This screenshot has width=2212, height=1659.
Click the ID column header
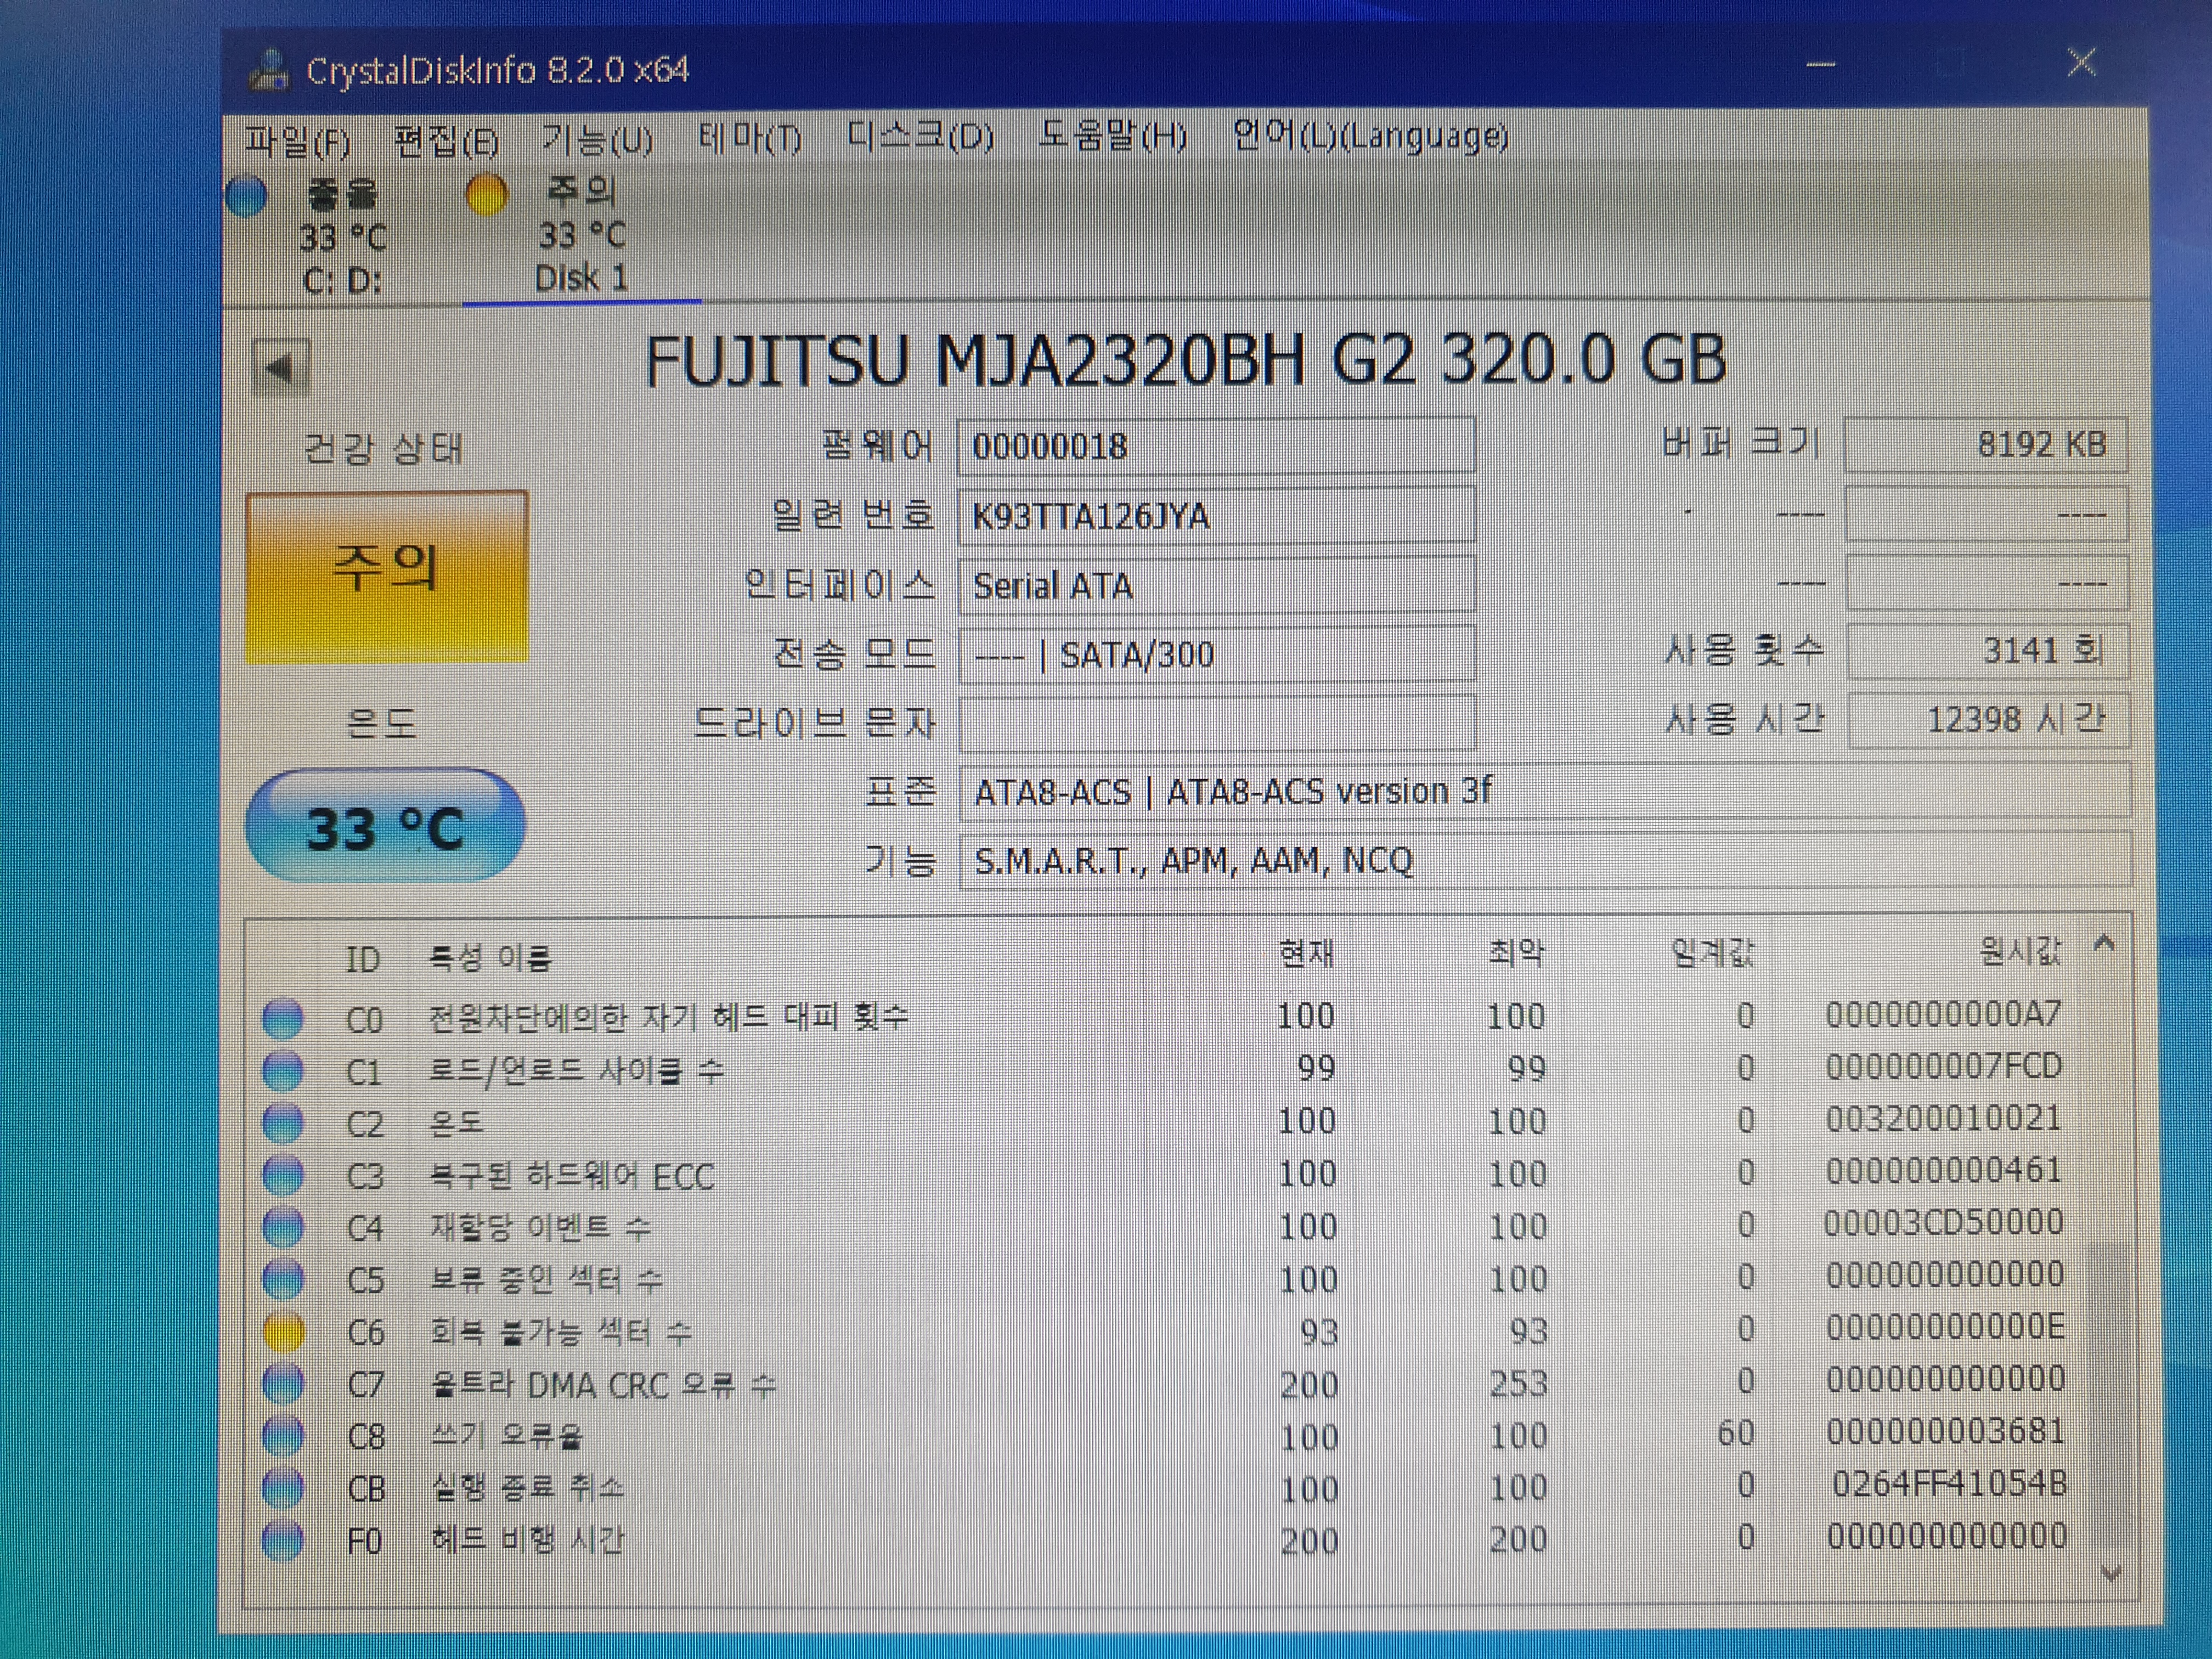[x=362, y=960]
